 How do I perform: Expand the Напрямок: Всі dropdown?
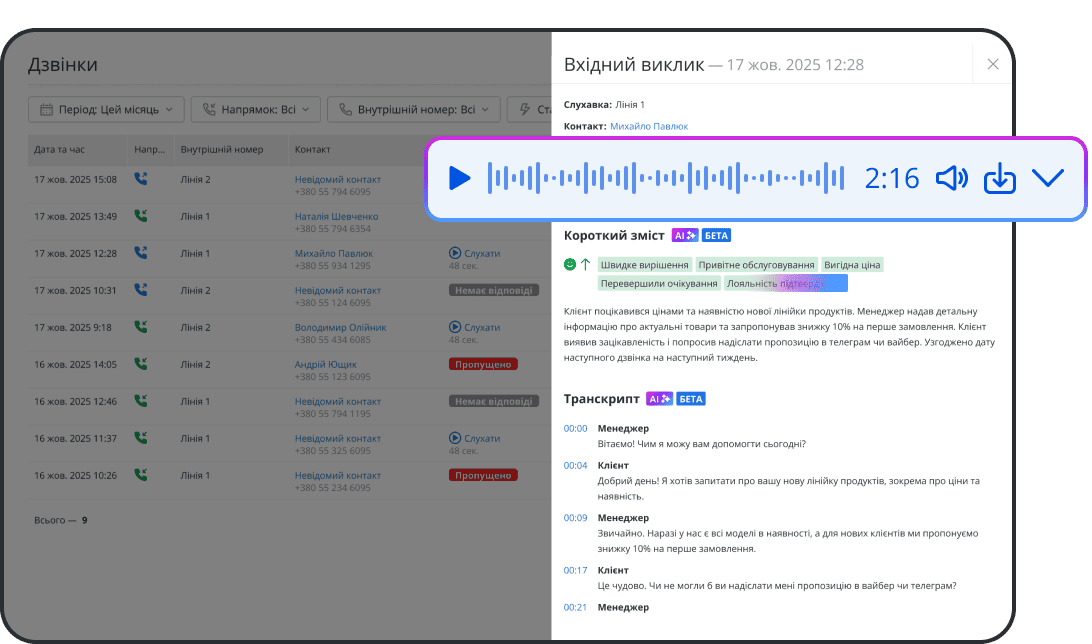256,109
